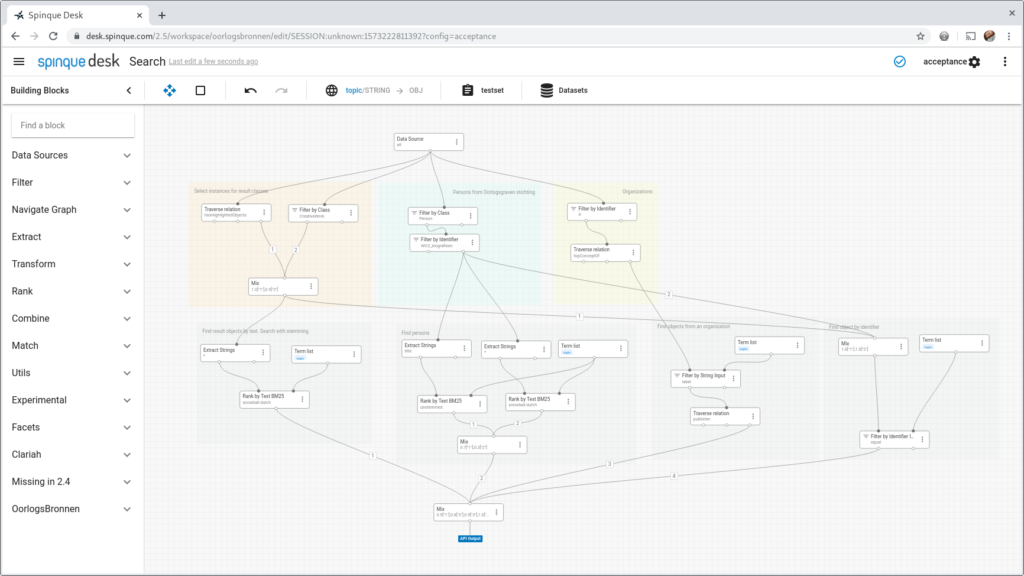Click the topic/STRING input parameter
This screenshot has height=576, width=1024.
pos(368,90)
